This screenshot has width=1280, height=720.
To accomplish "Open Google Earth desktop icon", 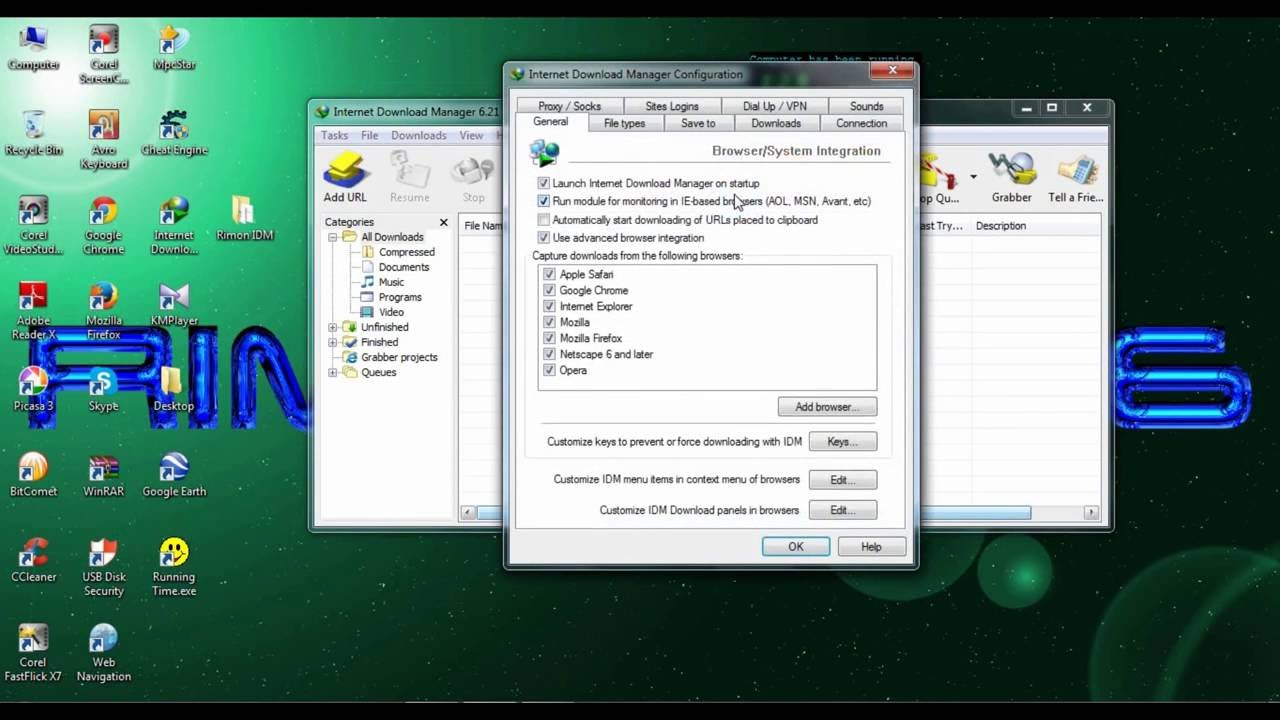I will [x=174, y=475].
